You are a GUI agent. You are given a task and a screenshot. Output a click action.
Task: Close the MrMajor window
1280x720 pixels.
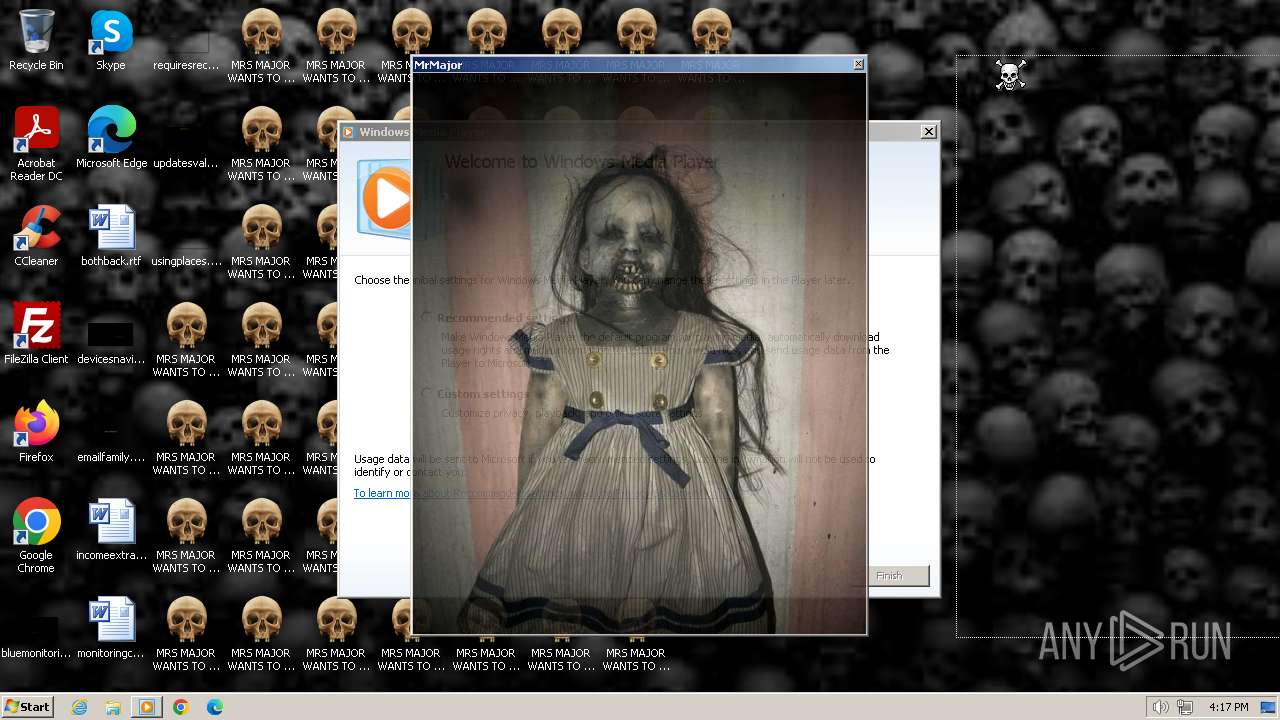858,64
